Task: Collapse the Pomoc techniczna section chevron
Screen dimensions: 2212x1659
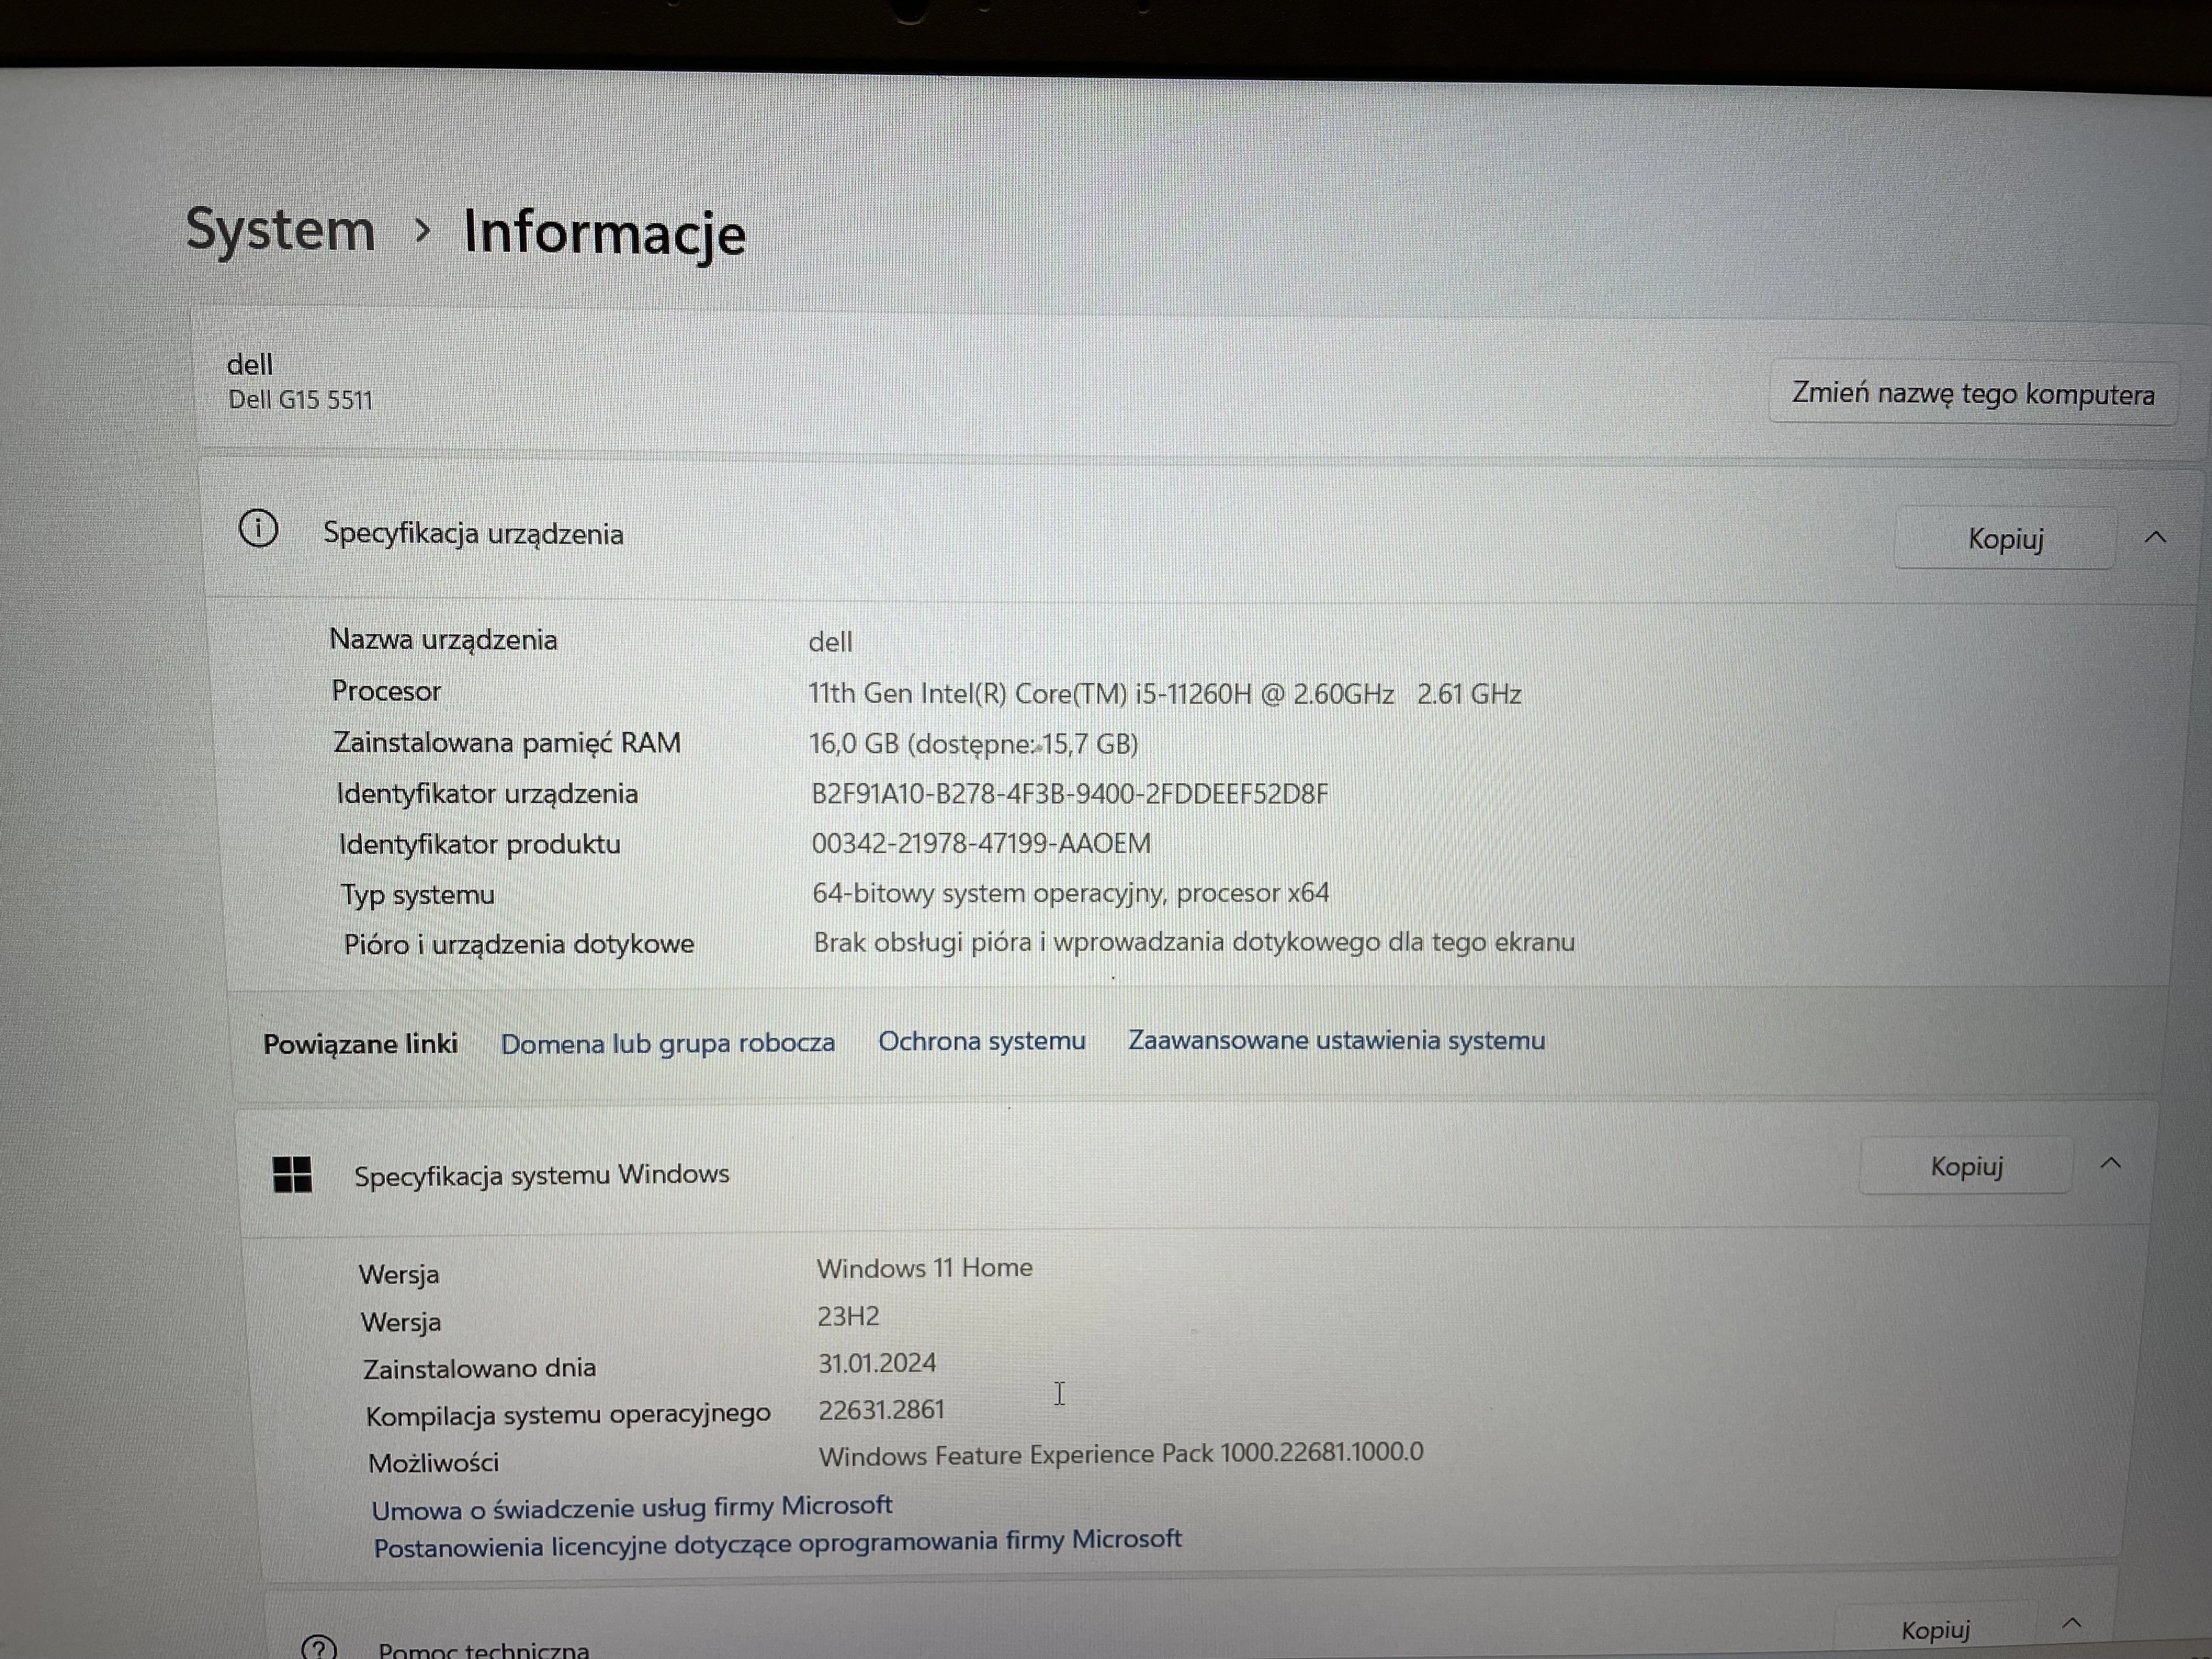Action: (2072, 1624)
